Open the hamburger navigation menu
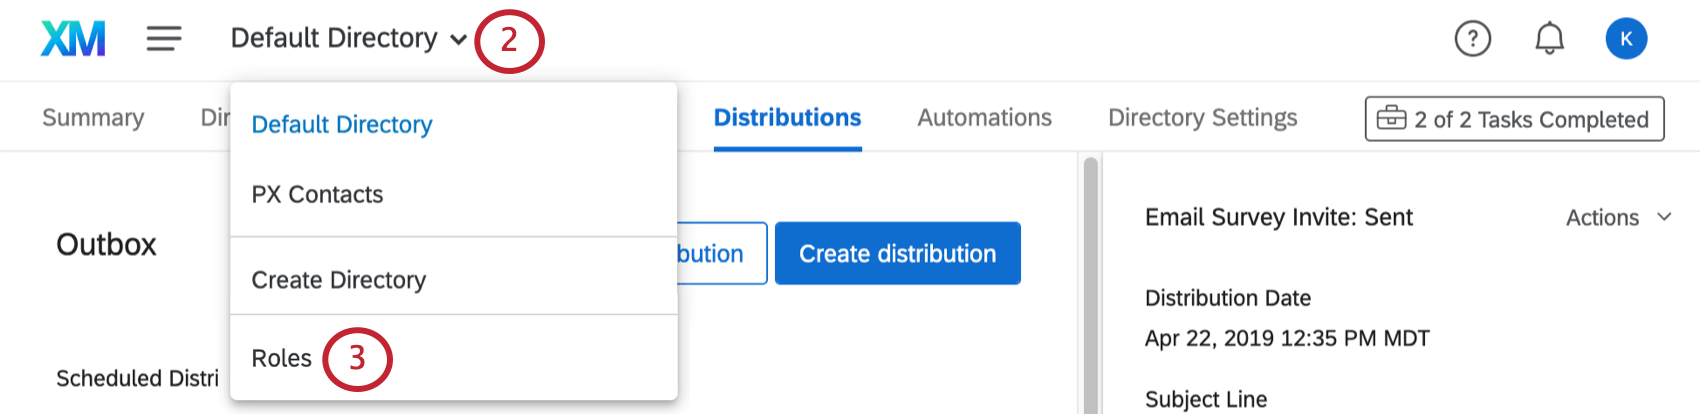This screenshot has height=414, width=1700. 164,39
